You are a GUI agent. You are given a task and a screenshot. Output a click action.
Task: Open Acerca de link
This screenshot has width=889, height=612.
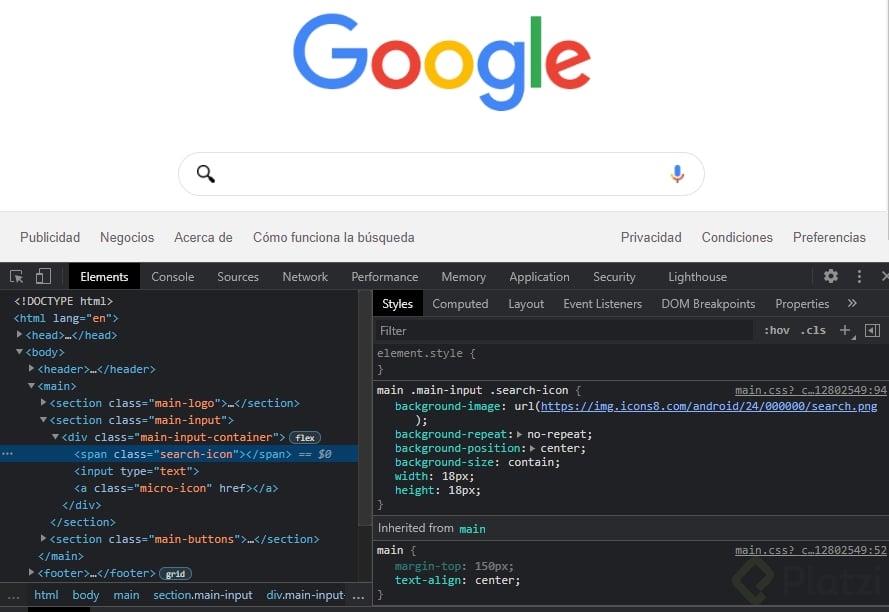tap(203, 237)
